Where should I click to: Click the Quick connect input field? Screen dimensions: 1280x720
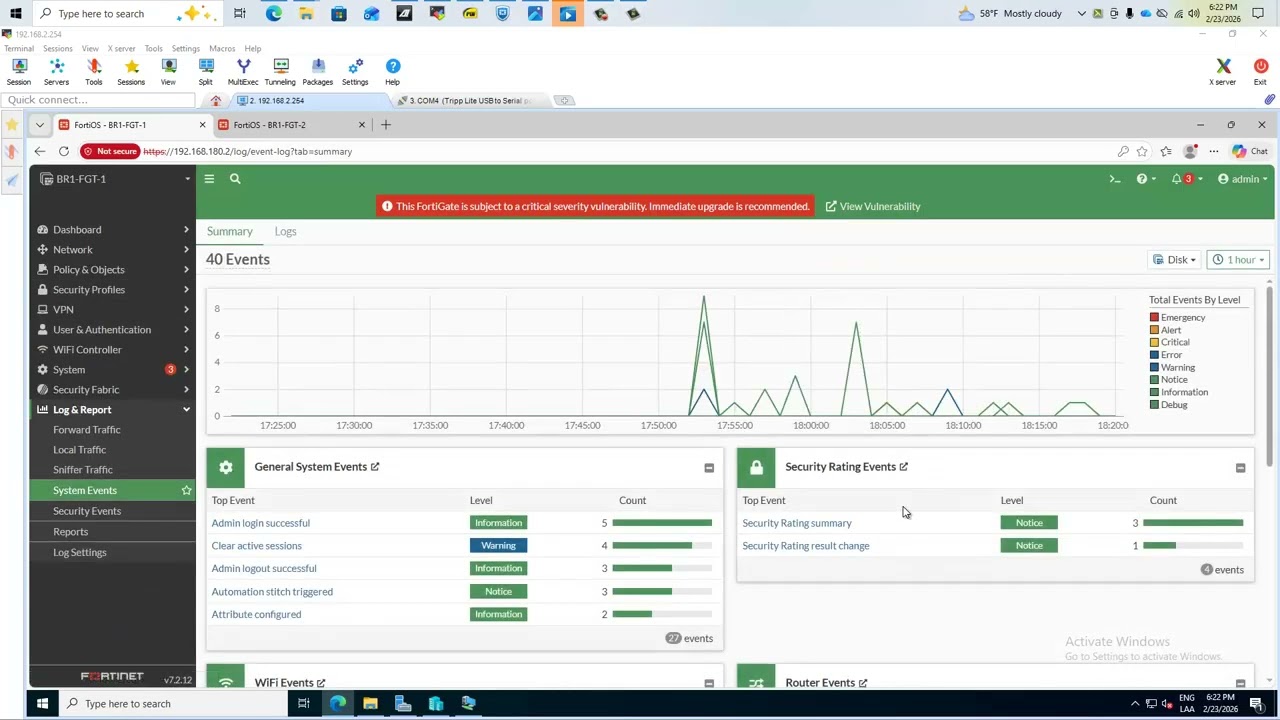click(x=98, y=100)
